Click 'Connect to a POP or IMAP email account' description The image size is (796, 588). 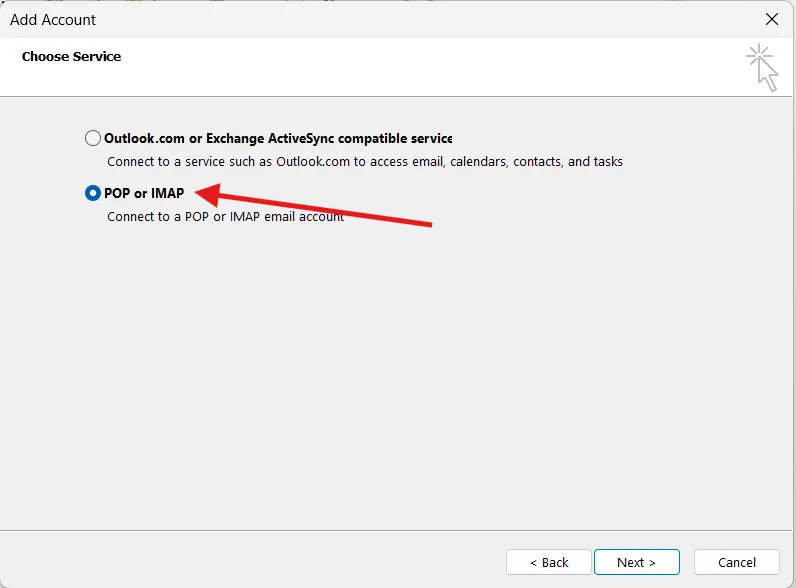pos(225,216)
